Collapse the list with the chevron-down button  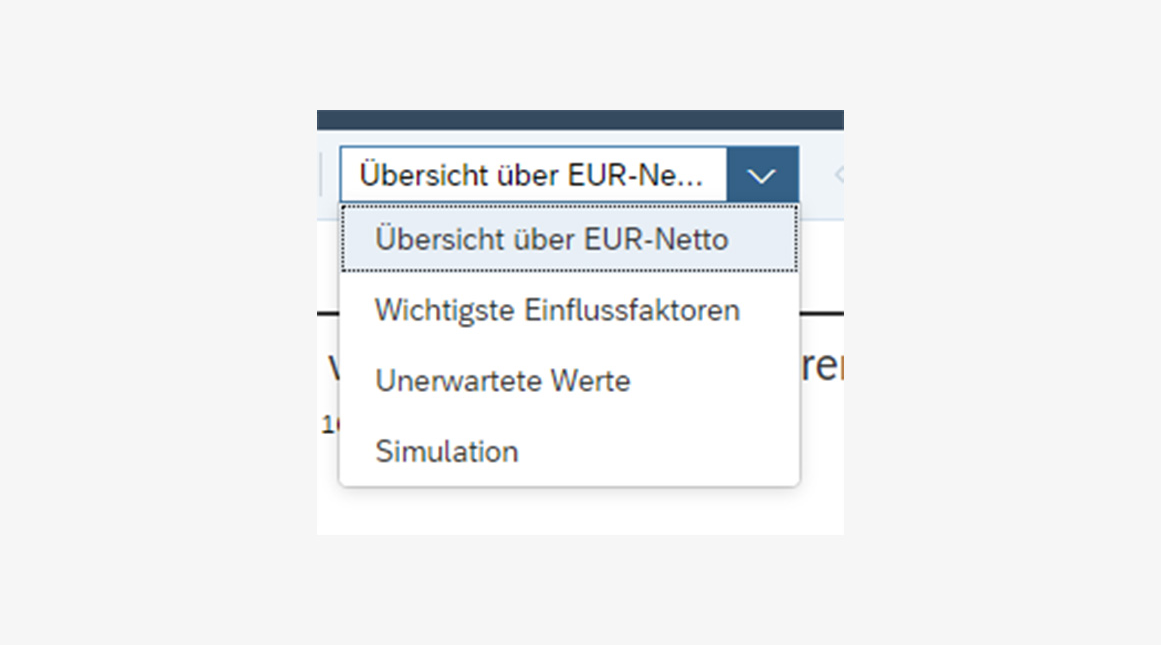tap(762, 175)
